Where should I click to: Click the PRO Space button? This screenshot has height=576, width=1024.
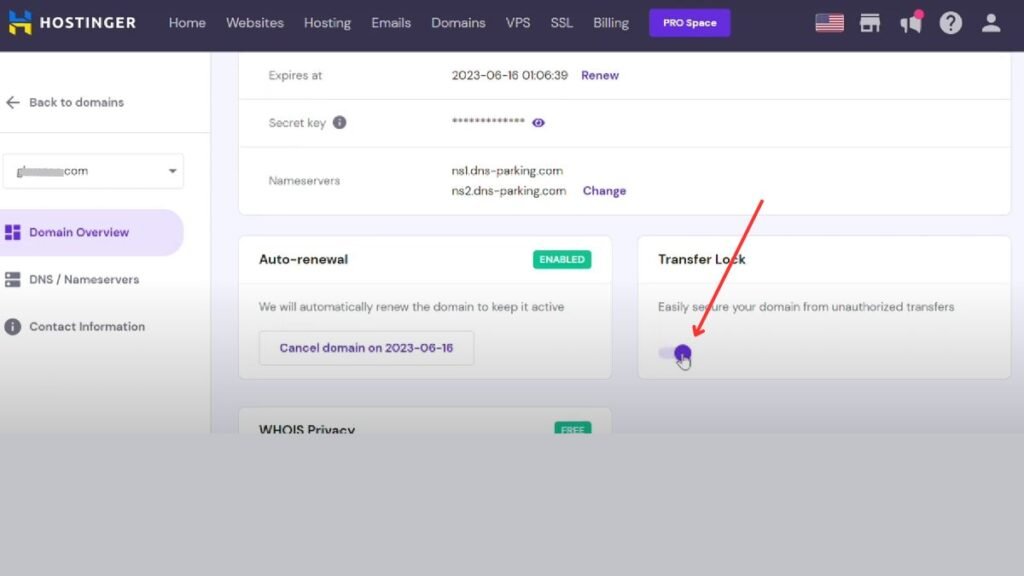pos(690,23)
